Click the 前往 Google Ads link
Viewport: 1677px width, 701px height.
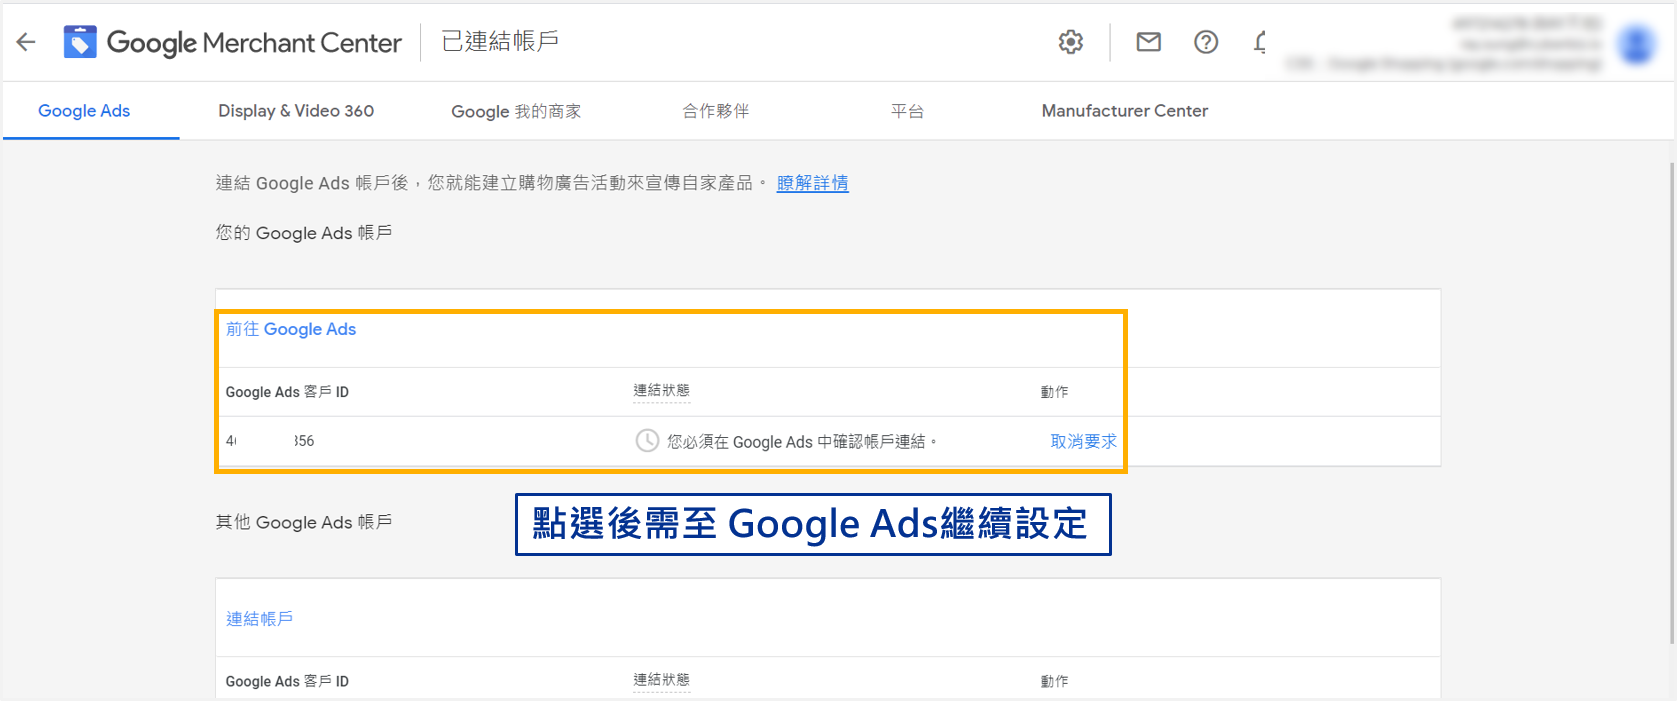point(291,329)
